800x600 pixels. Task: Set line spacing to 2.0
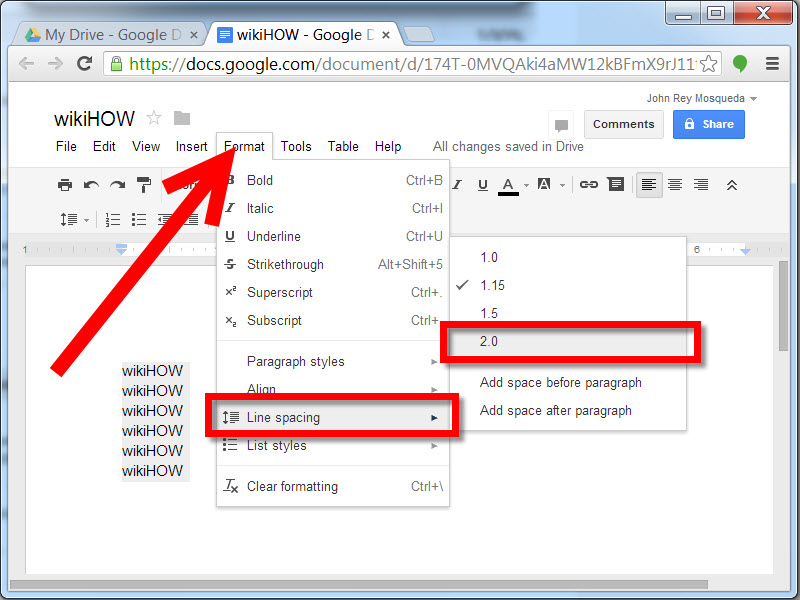(568, 341)
